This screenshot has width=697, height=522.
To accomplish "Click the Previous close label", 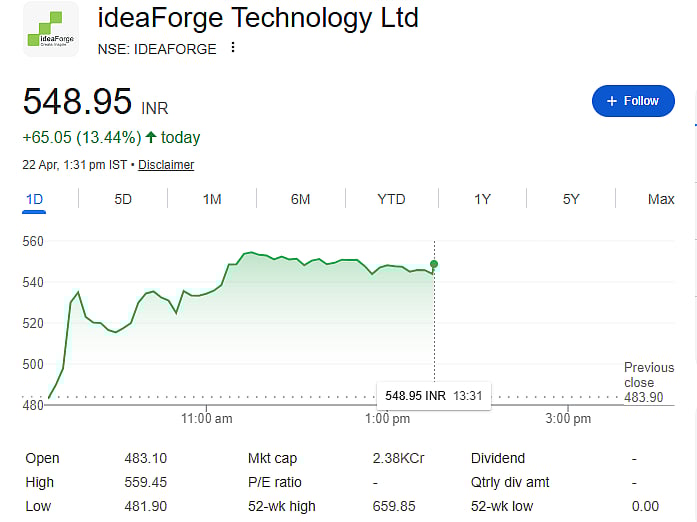I will (648, 375).
